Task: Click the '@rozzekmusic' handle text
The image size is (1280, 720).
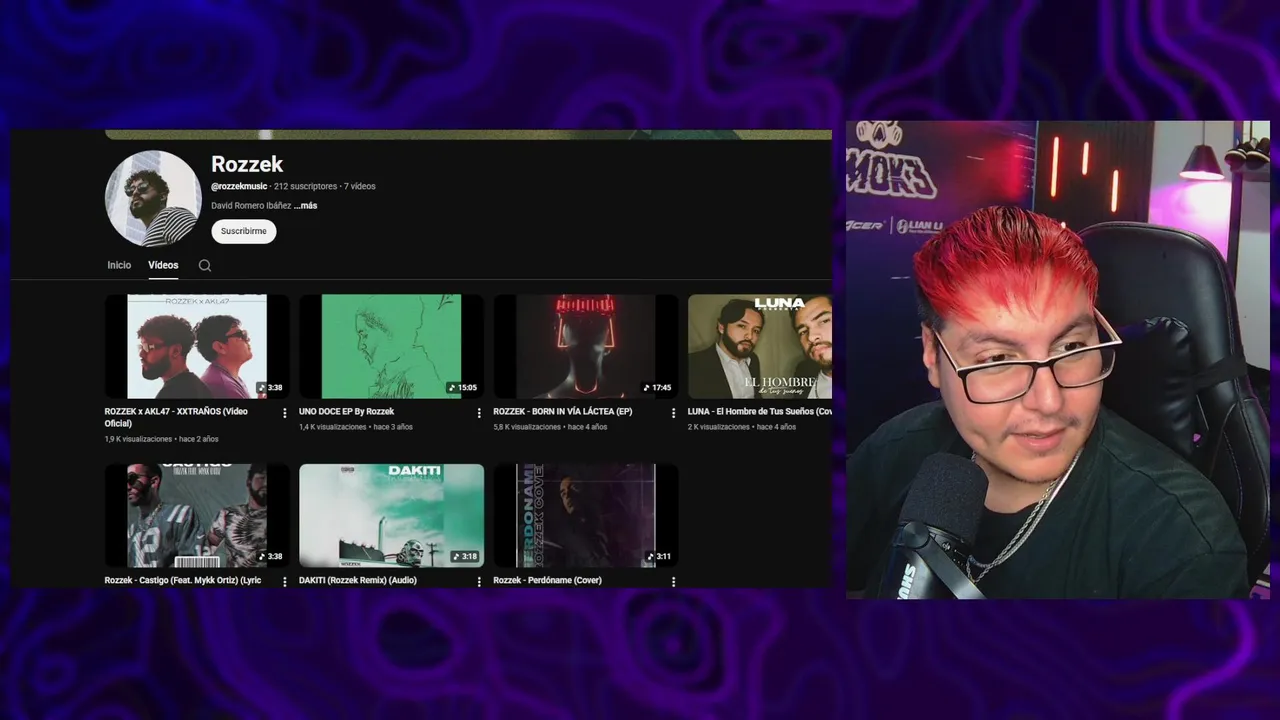Action: click(239, 186)
